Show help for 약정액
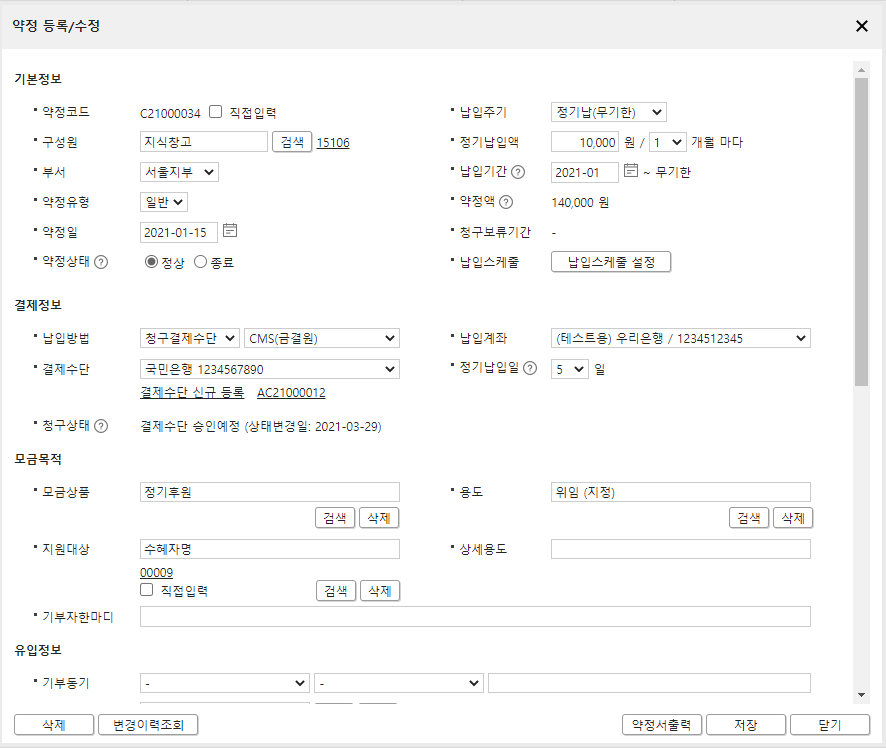 tap(506, 202)
